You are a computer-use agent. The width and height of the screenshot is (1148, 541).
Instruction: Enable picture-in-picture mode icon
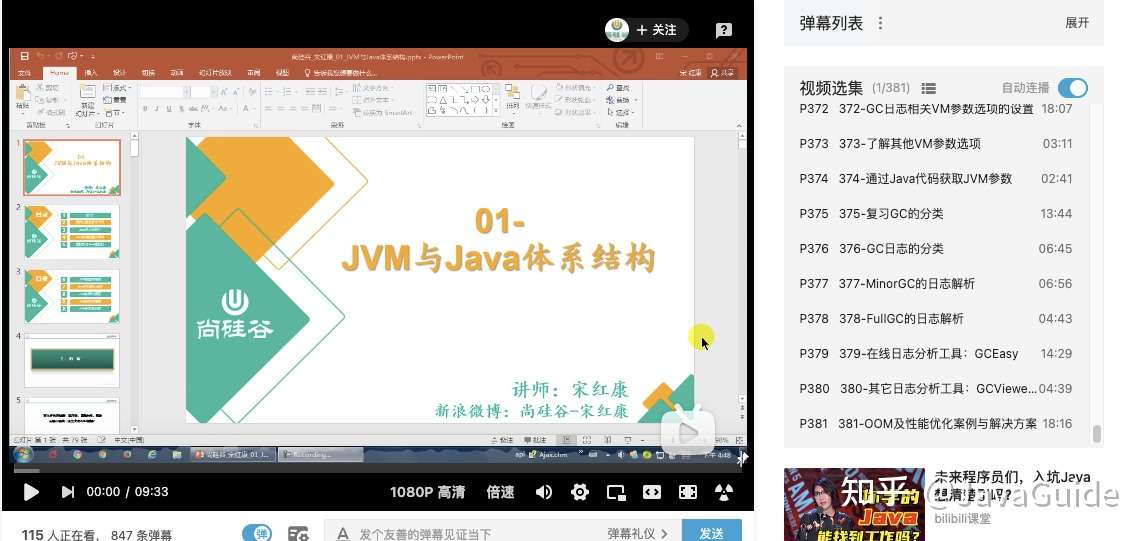616,492
